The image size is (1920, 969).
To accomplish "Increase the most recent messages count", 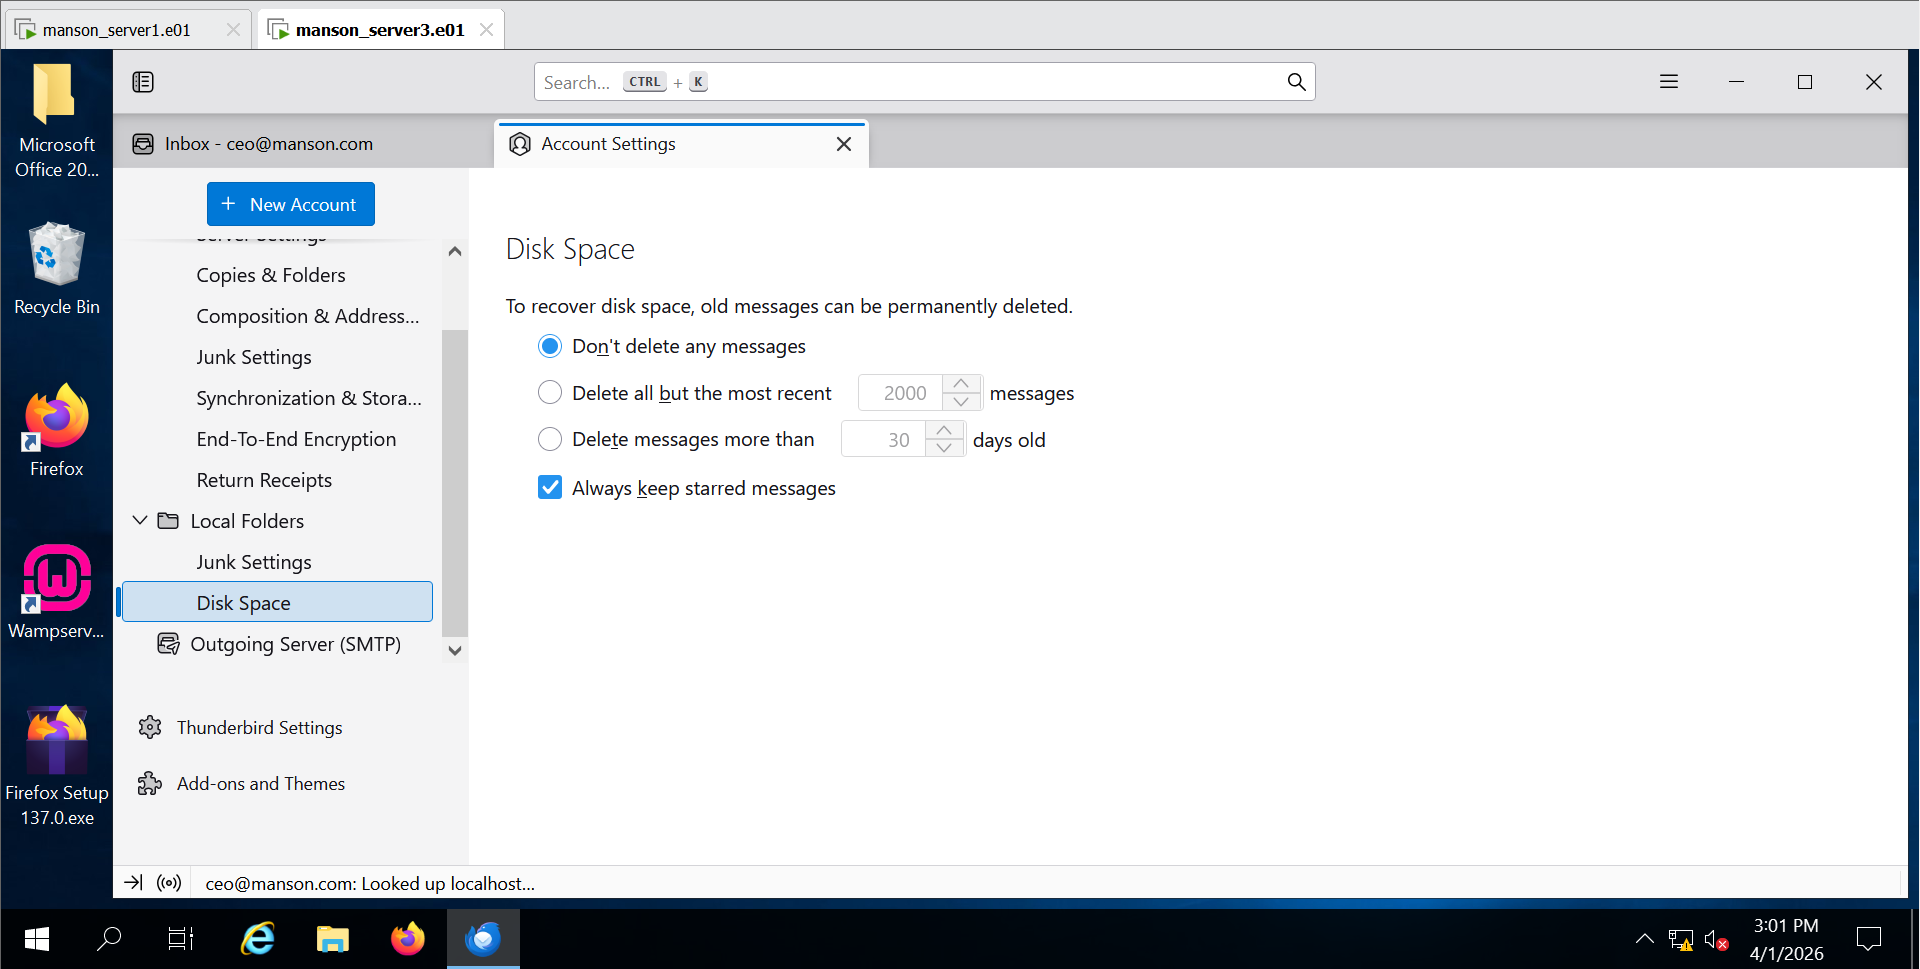I will point(961,384).
